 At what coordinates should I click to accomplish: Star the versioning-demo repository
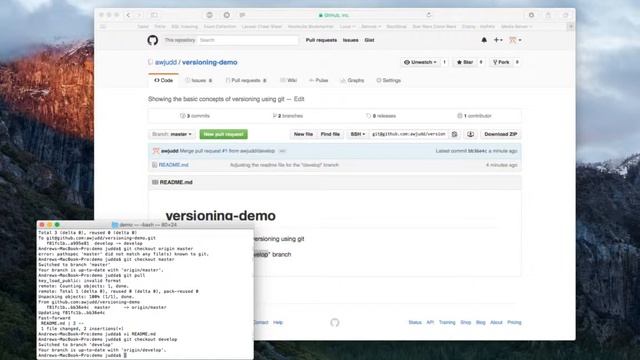(x=465, y=62)
